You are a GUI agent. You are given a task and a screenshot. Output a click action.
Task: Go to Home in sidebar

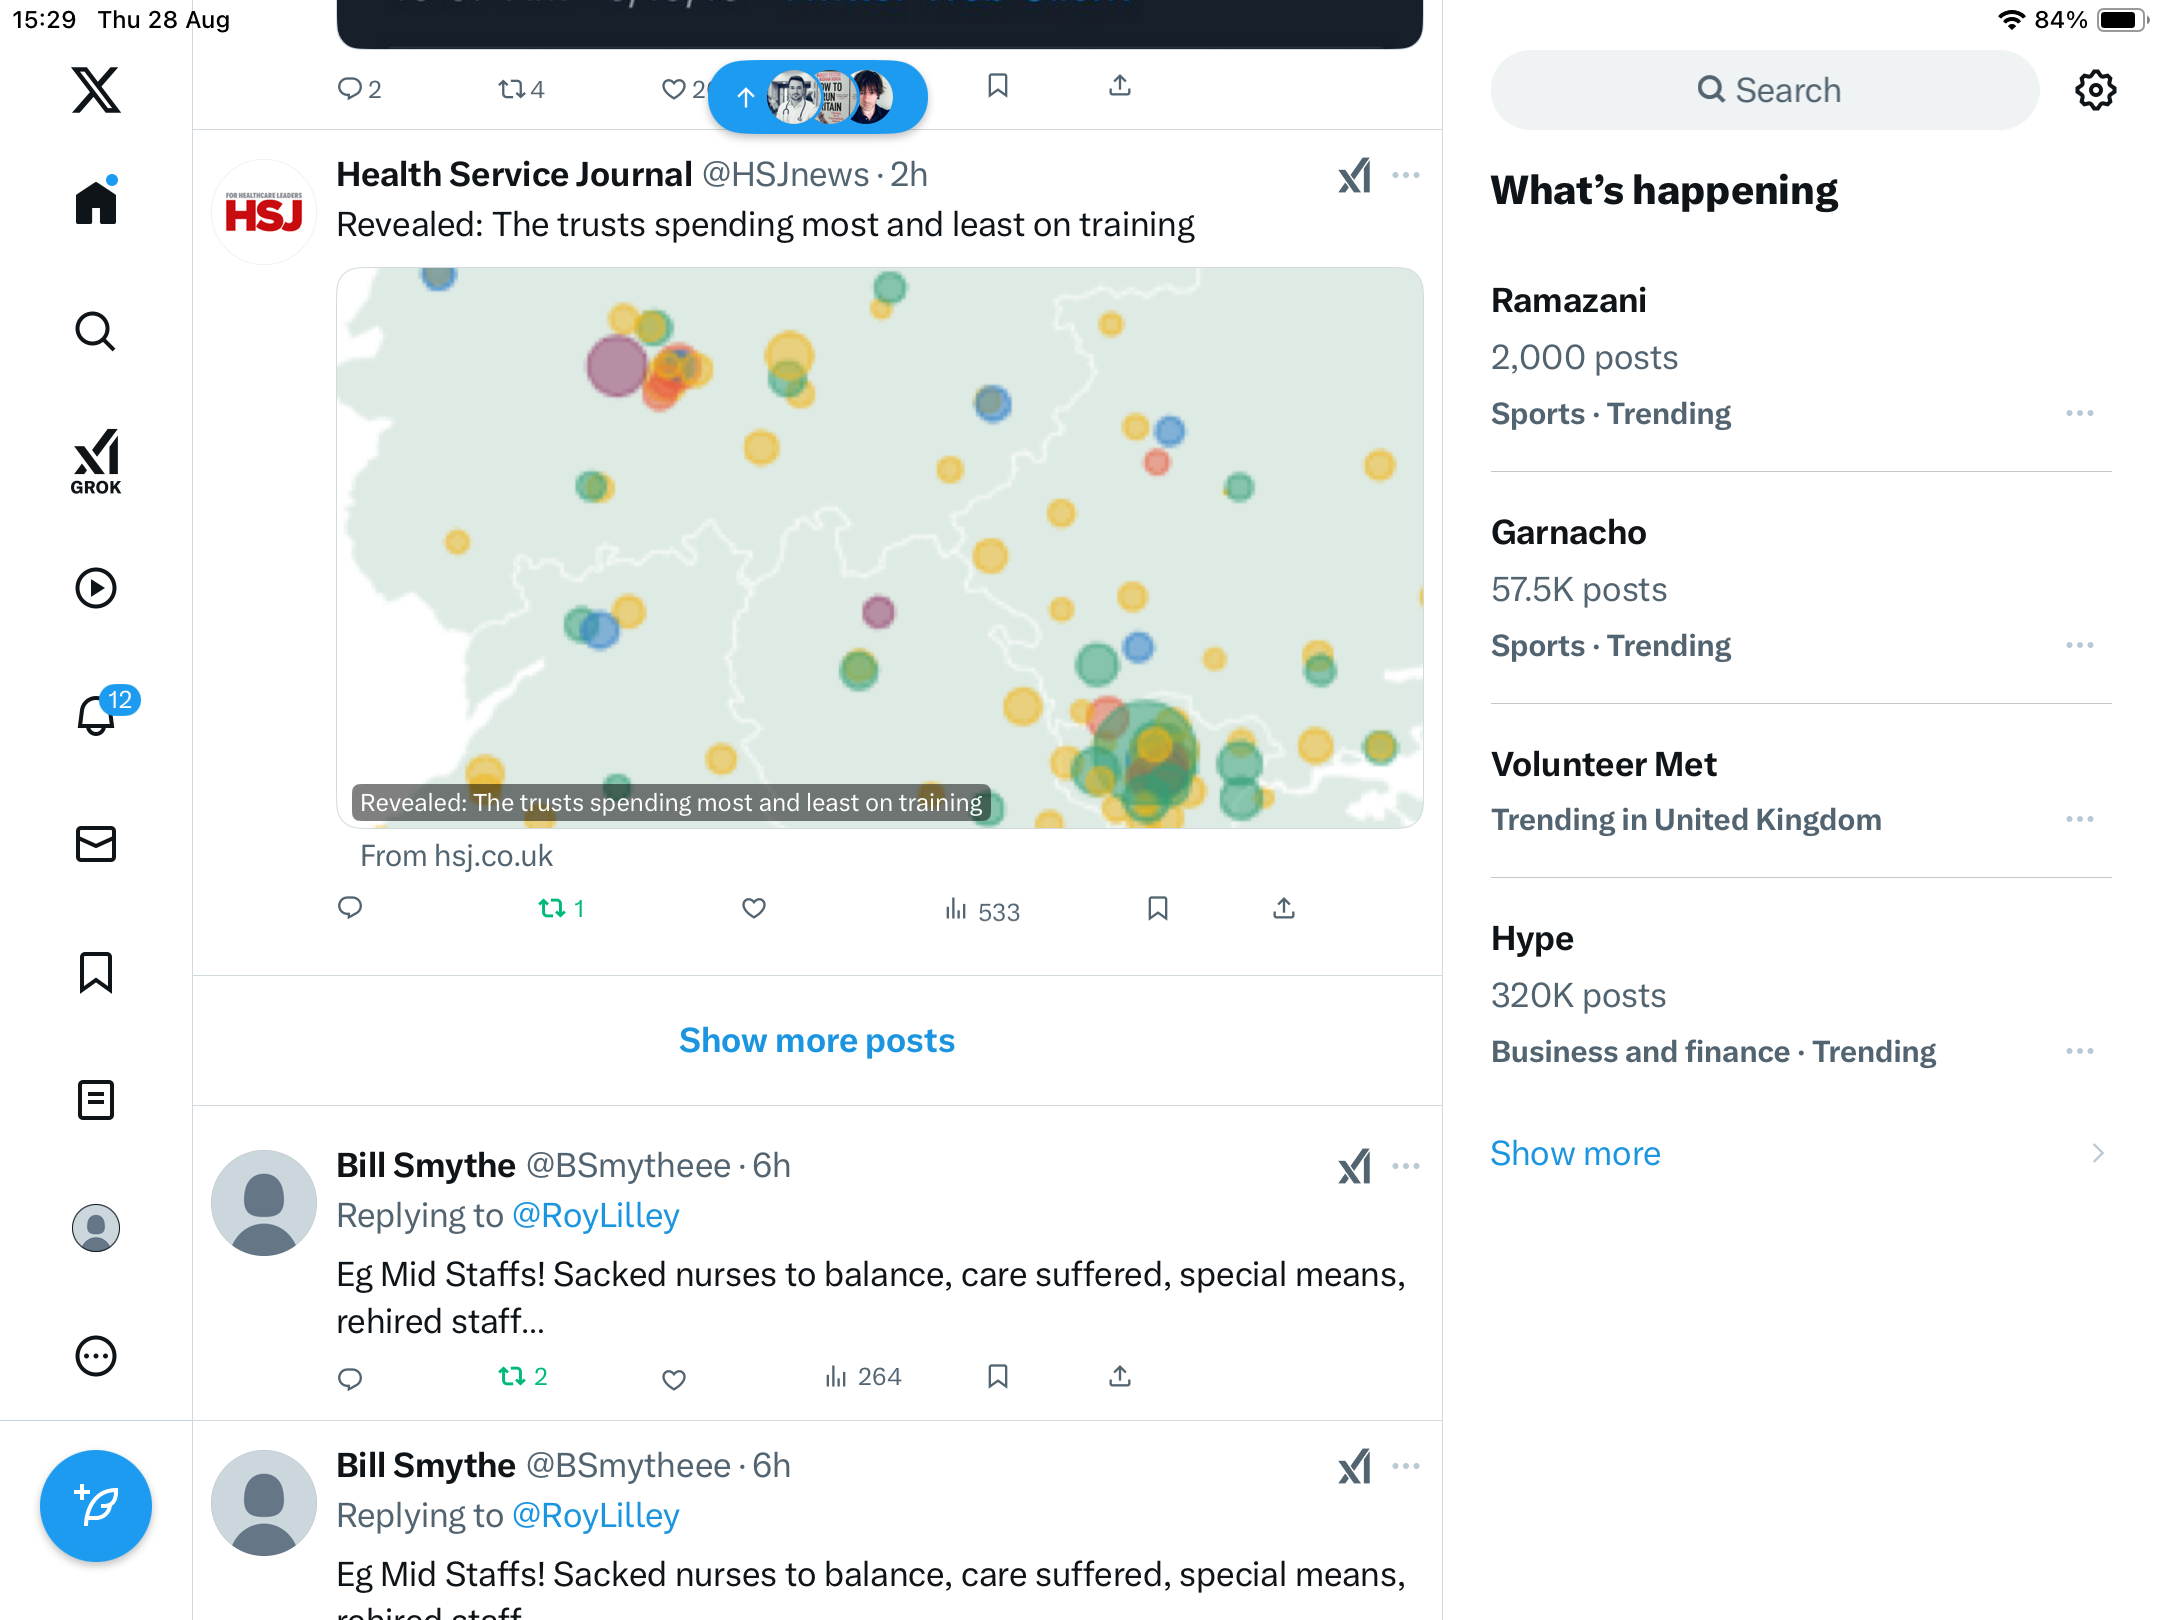coord(96,203)
